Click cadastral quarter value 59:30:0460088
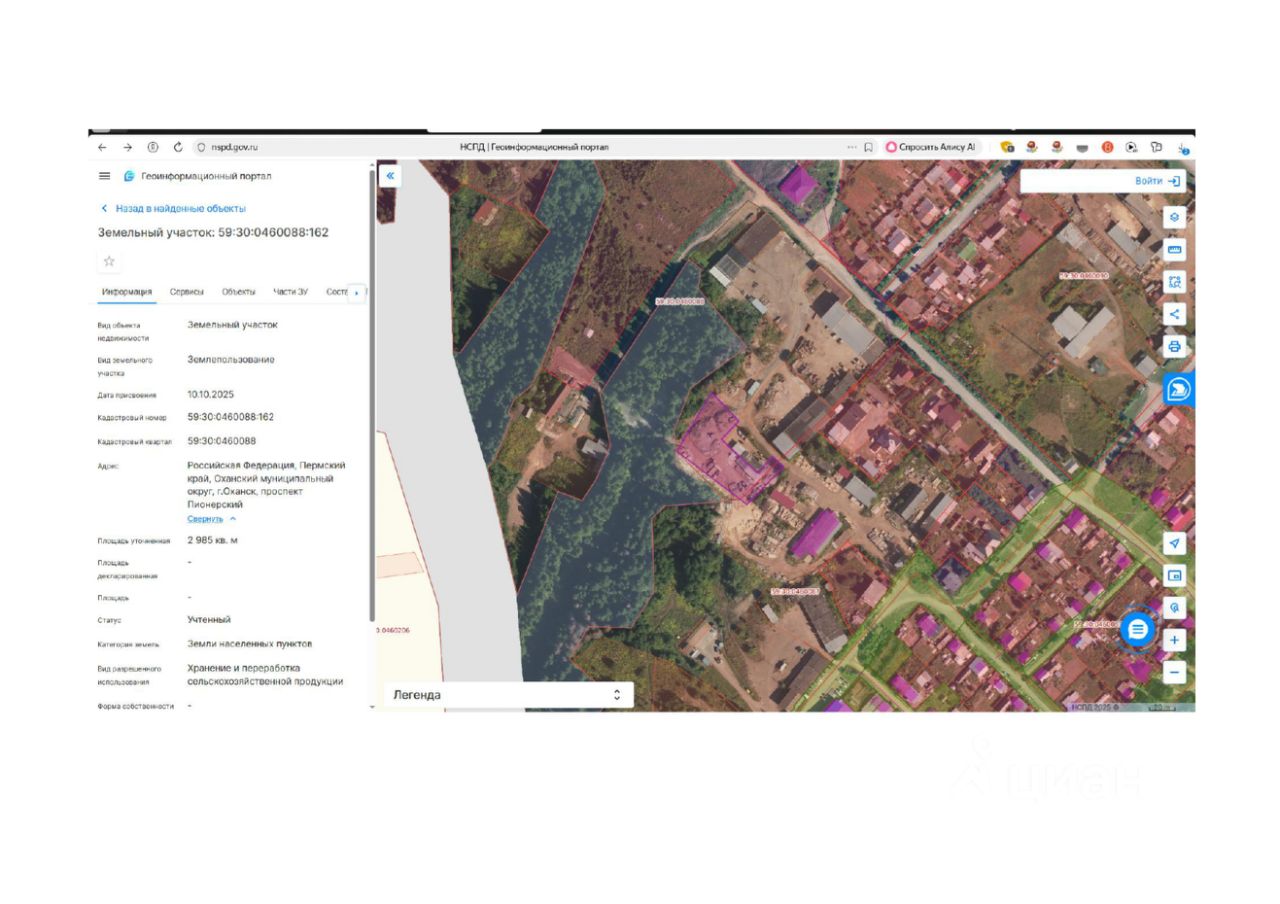 pyautogui.click(x=221, y=441)
